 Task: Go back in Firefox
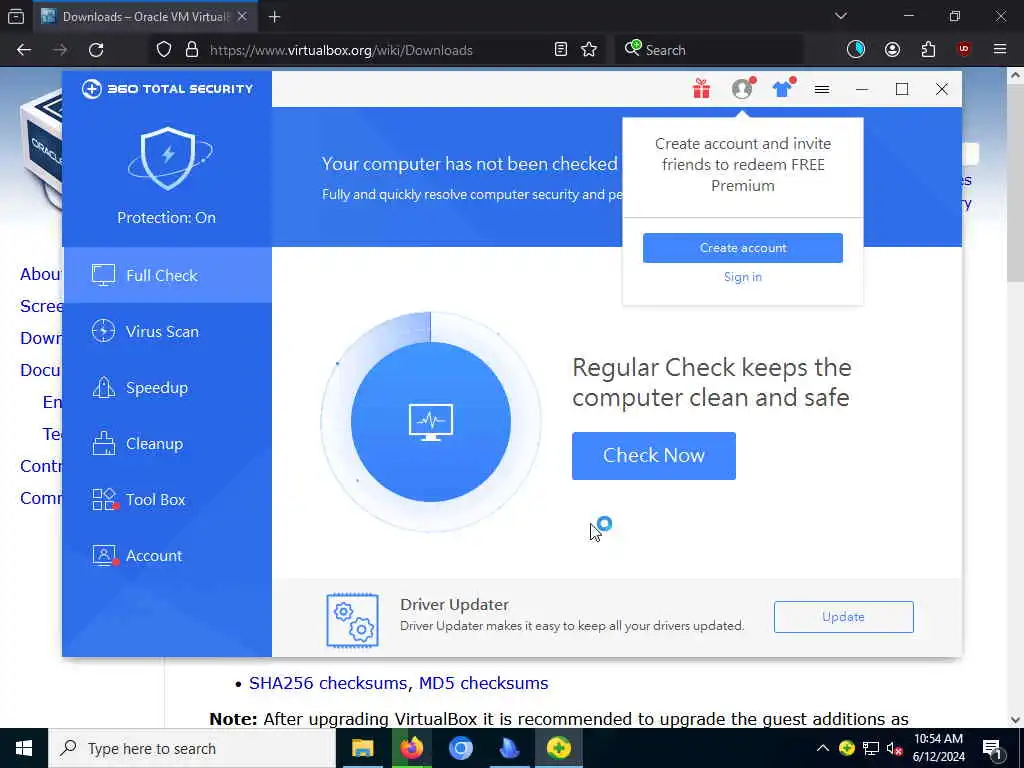click(24, 50)
